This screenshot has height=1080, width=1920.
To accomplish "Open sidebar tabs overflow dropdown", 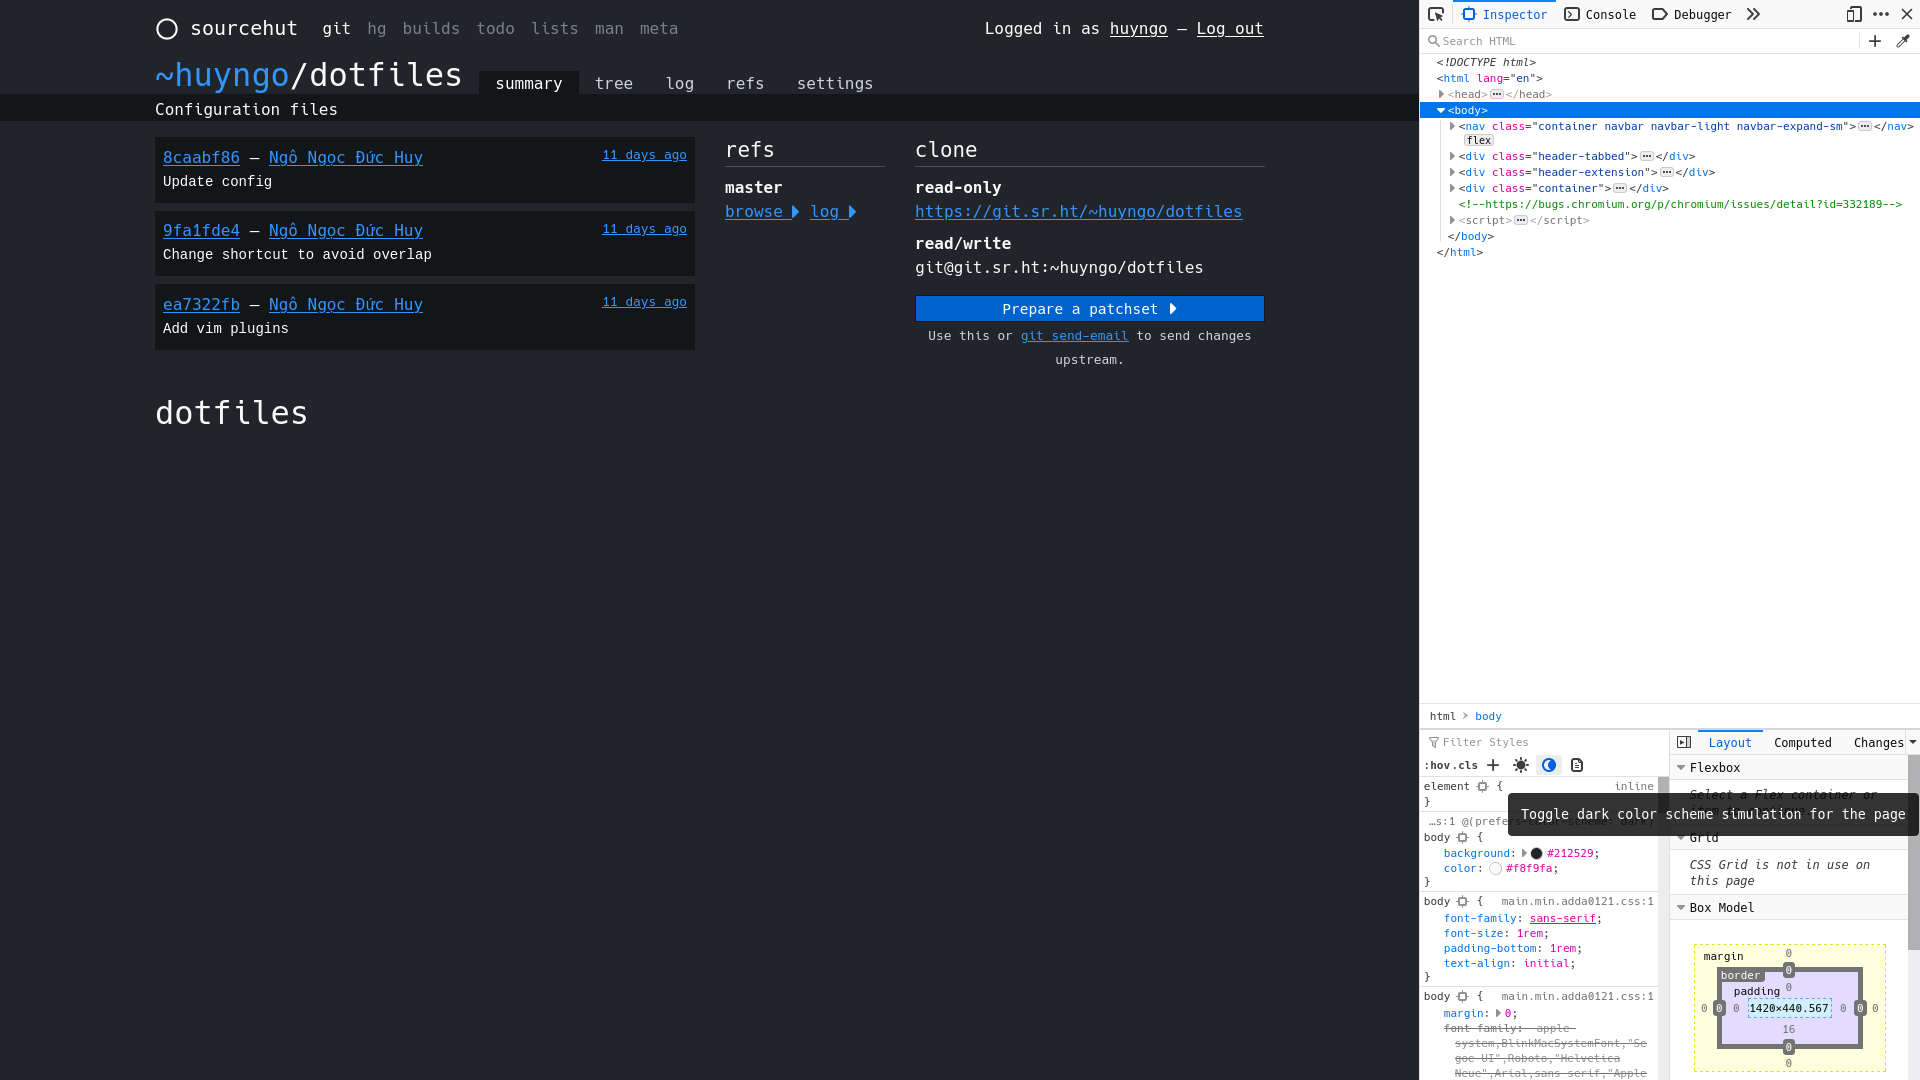I will pyautogui.click(x=1912, y=742).
